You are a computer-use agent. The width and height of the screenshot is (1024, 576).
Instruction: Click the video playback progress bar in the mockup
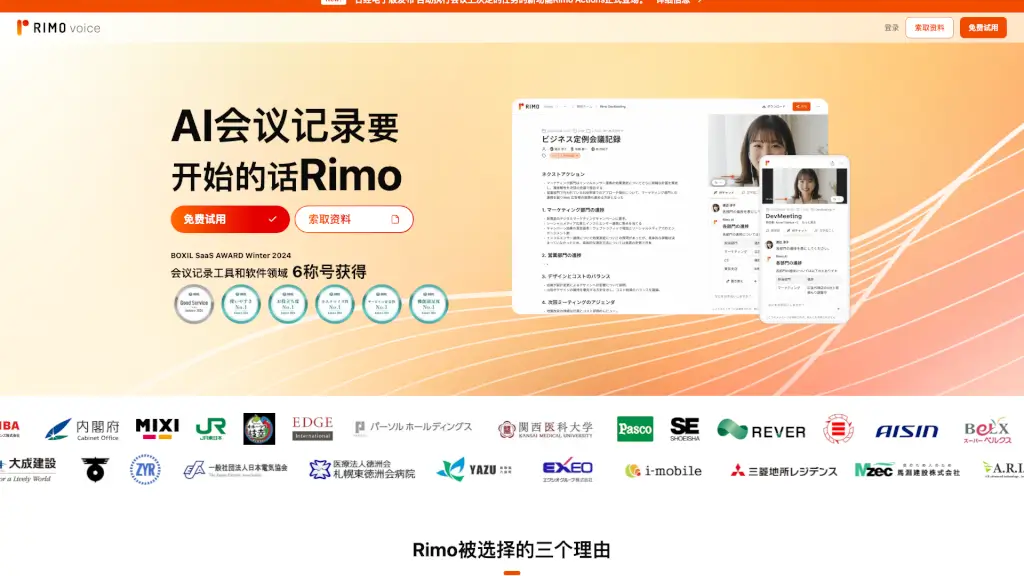[x=729, y=175]
